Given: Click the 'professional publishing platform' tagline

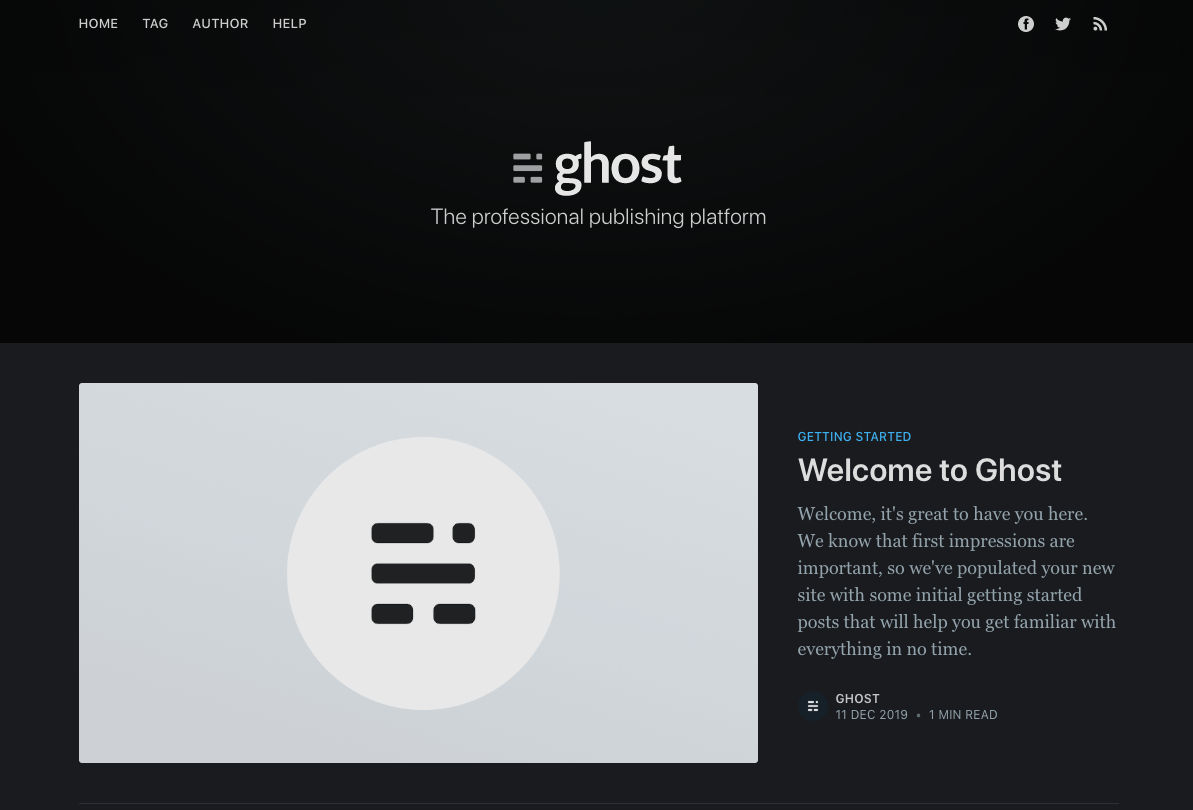Looking at the screenshot, I should click(x=598, y=216).
